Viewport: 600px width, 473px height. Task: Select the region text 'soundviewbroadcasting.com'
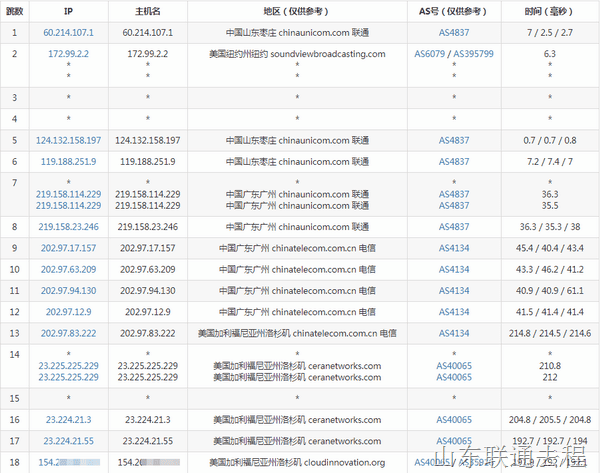[328, 54]
